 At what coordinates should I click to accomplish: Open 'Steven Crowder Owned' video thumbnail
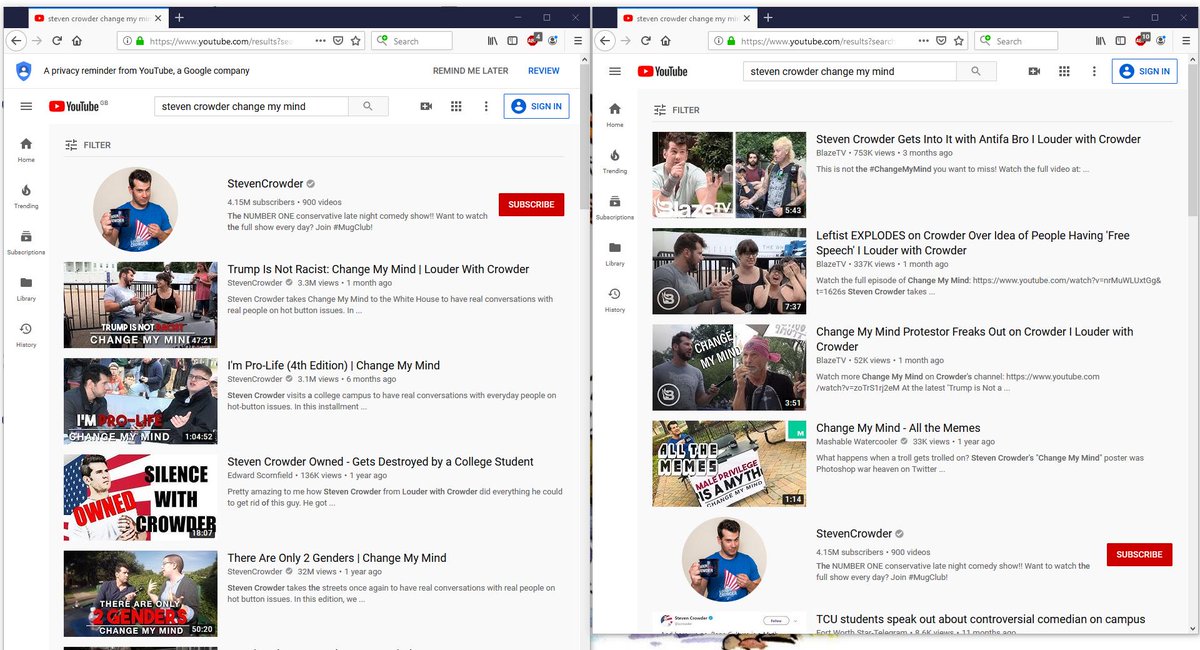click(140, 498)
